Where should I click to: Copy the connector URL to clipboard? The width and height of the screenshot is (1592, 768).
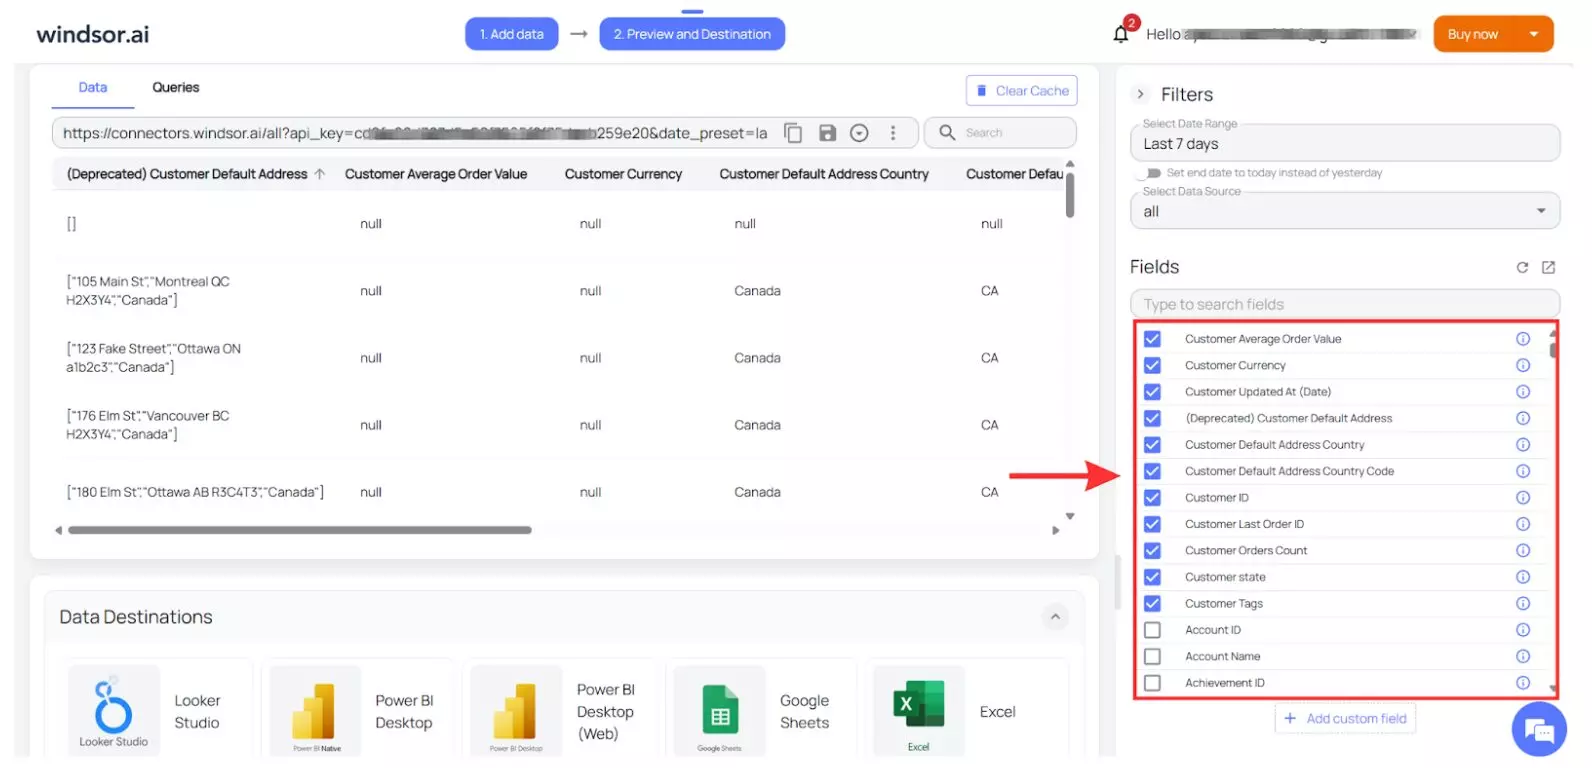tap(793, 133)
